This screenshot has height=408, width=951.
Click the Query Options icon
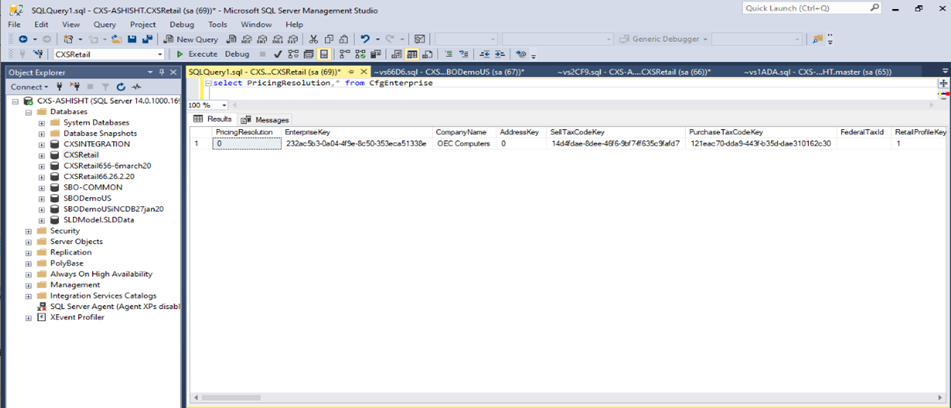(x=308, y=54)
